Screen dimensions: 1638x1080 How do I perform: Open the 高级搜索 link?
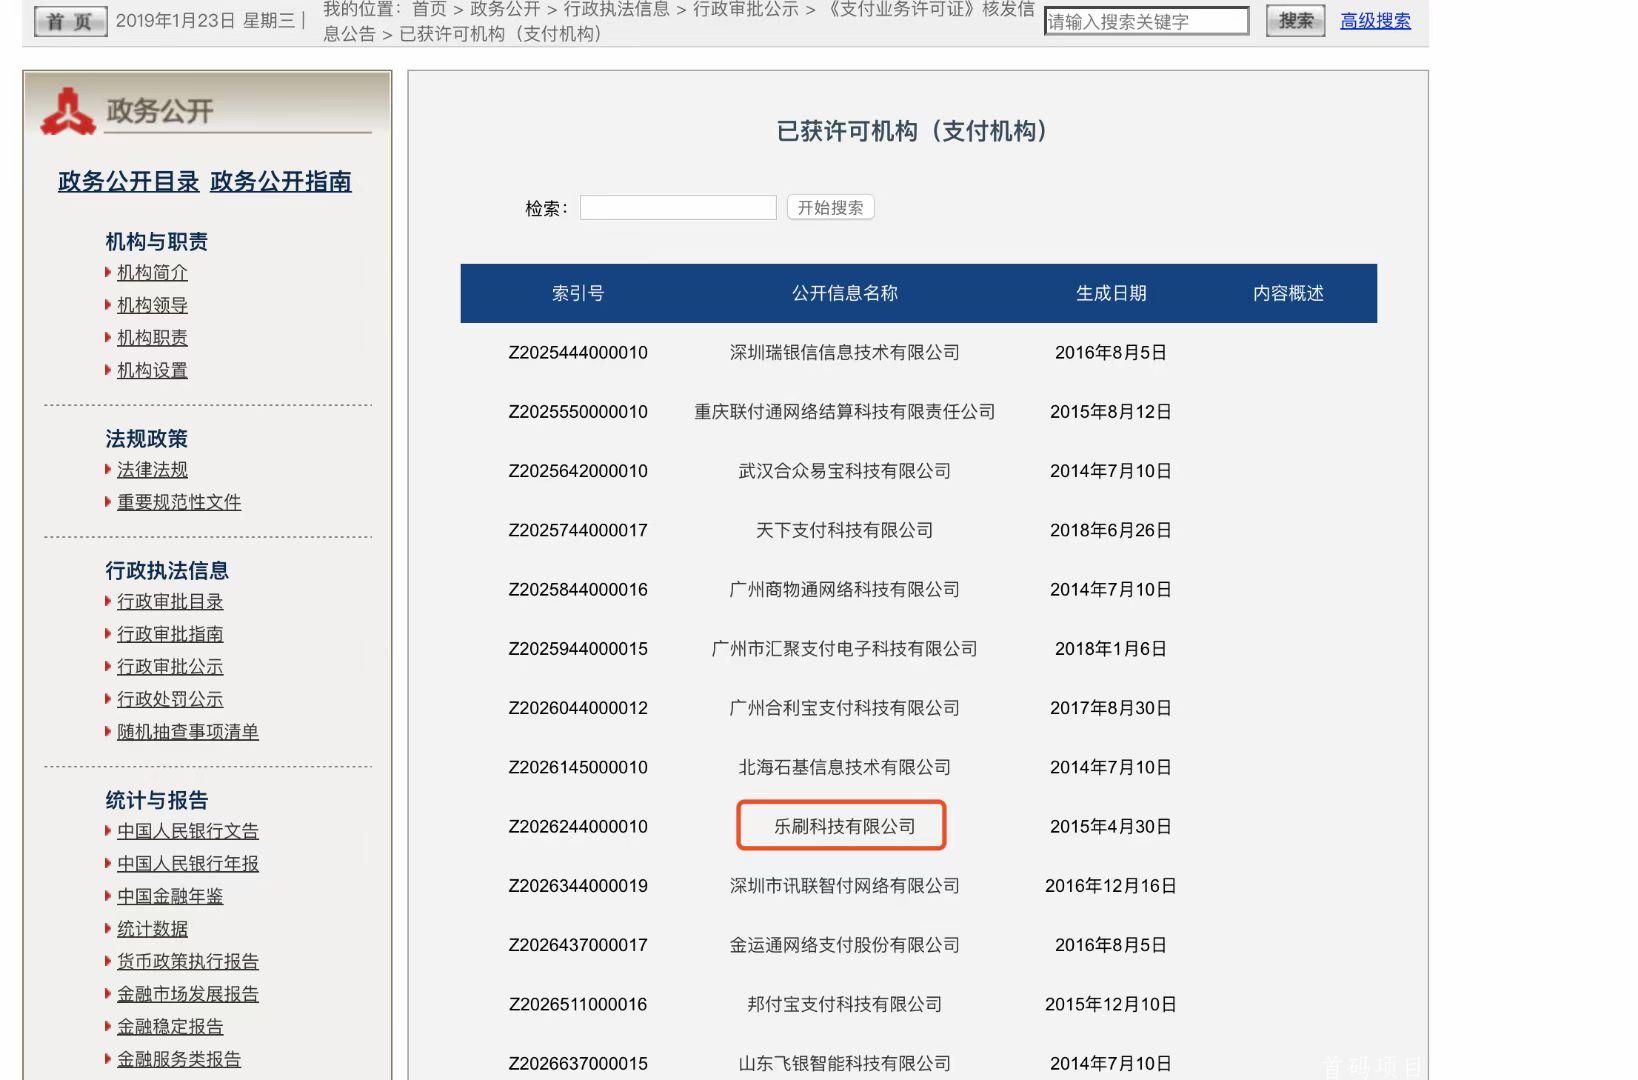coord(1375,20)
